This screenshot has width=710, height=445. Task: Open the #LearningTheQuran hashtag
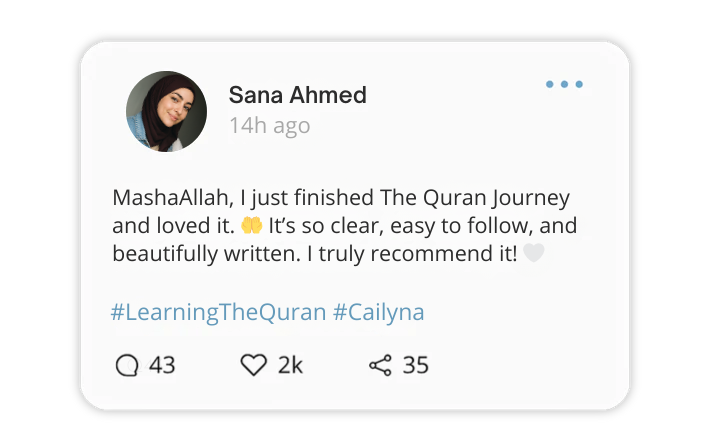218,312
